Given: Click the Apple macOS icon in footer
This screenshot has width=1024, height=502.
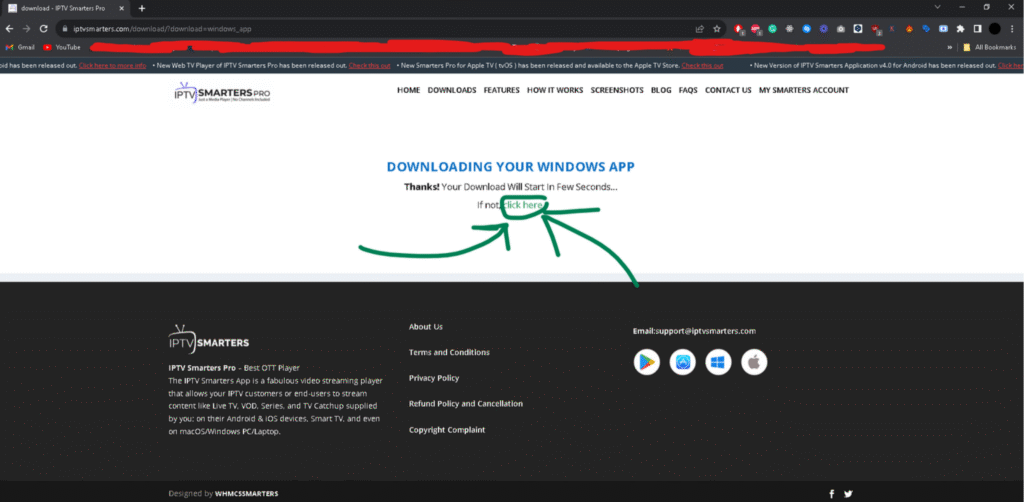Looking at the screenshot, I should [x=754, y=362].
